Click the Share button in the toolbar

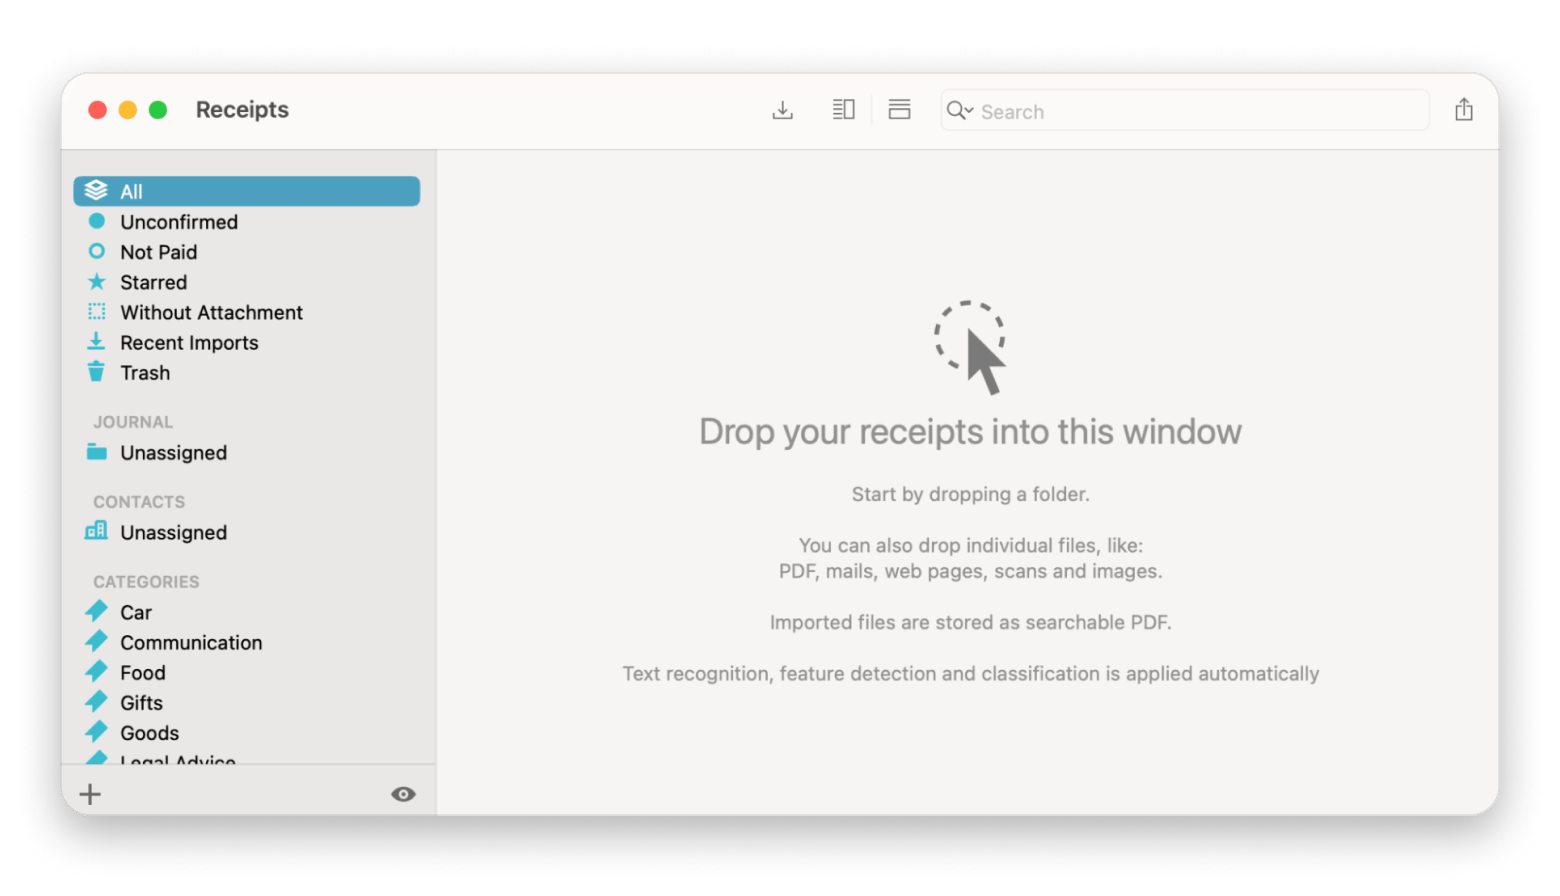click(x=1464, y=110)
